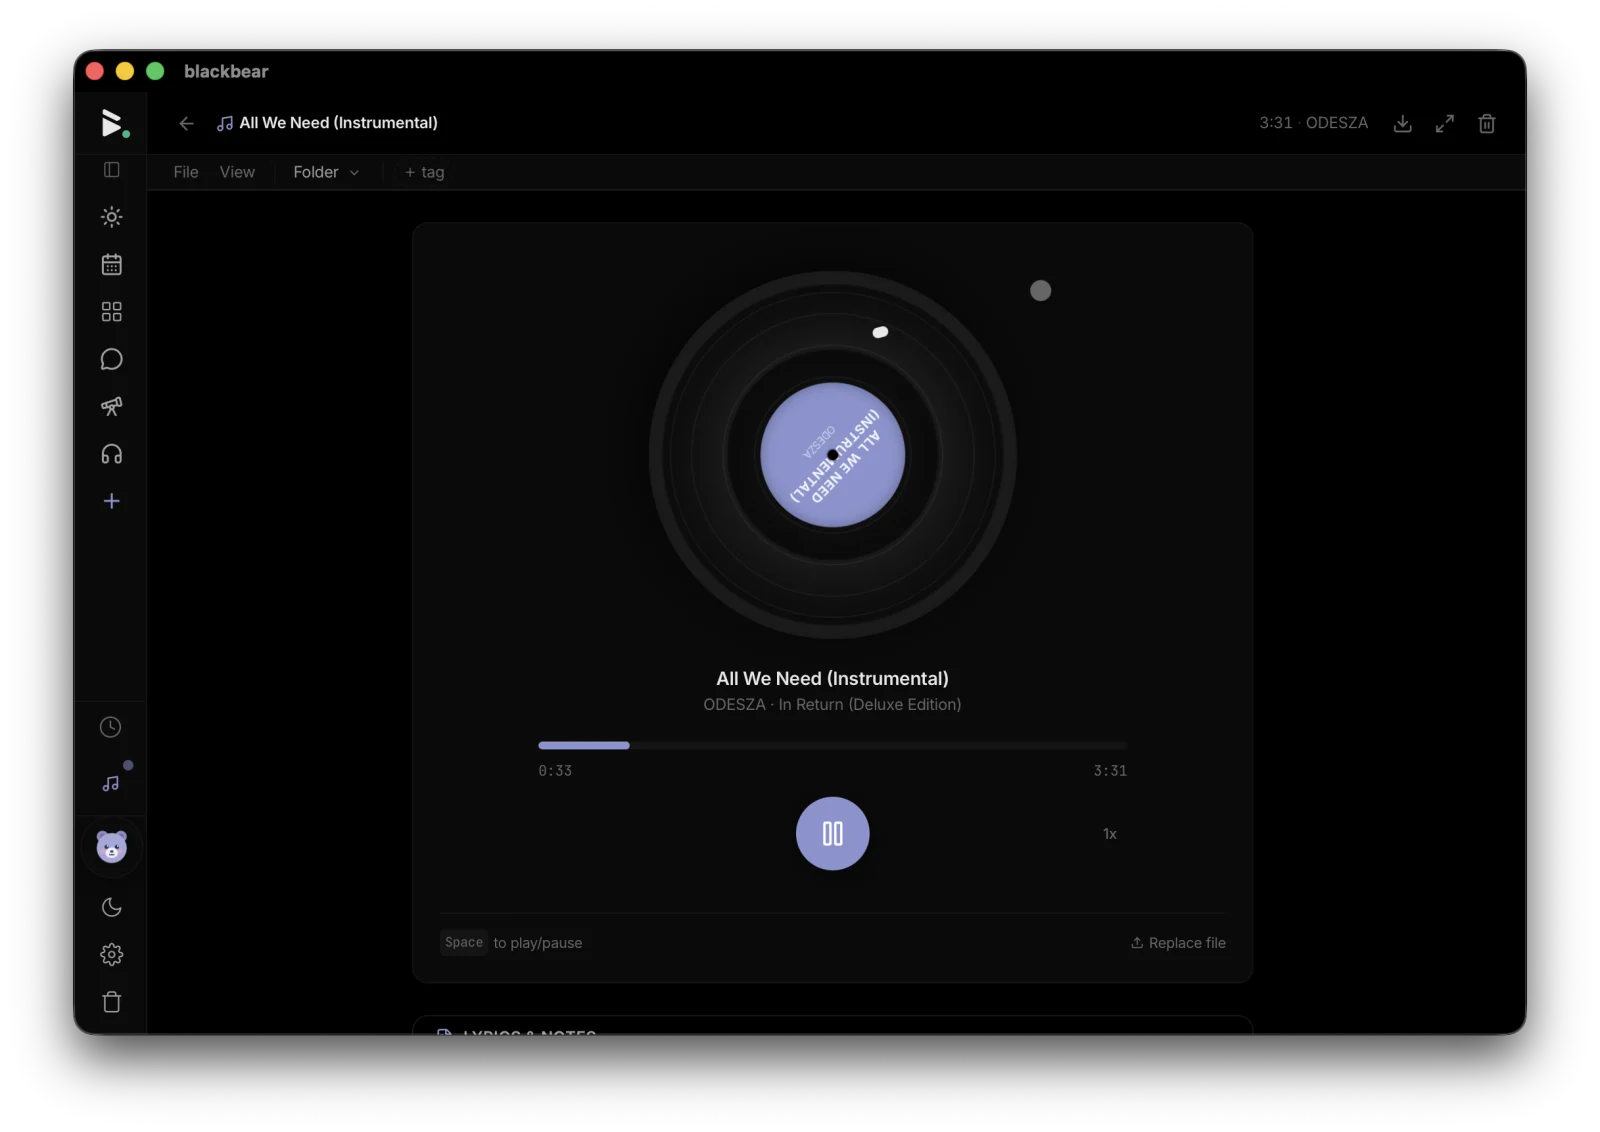Download the track with the download icon
The image size is (1600, 1132).
pyautogui.click(x=1403, y=123)
